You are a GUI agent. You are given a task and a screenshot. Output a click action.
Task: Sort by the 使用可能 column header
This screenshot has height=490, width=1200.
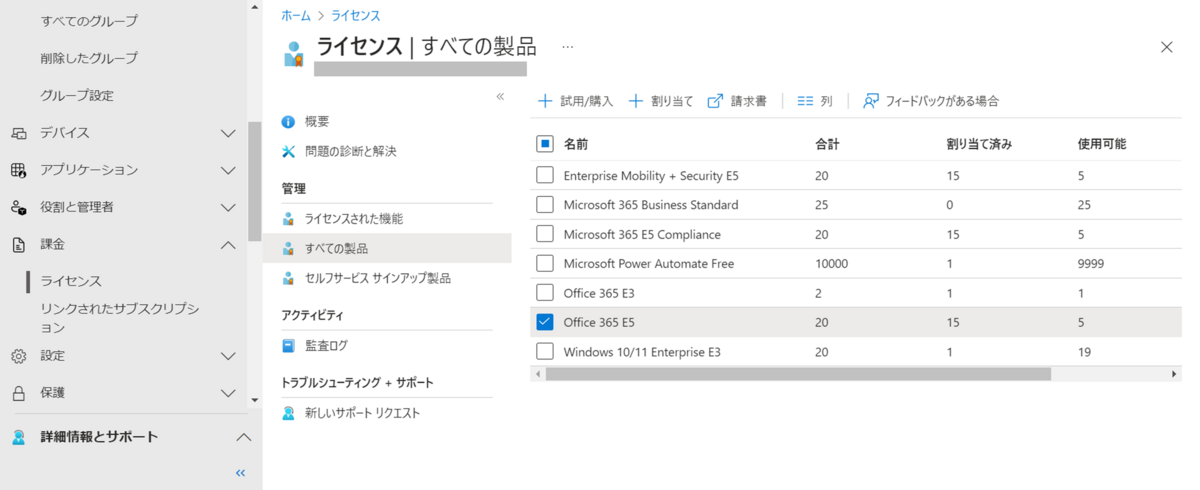pos(1102,144)
